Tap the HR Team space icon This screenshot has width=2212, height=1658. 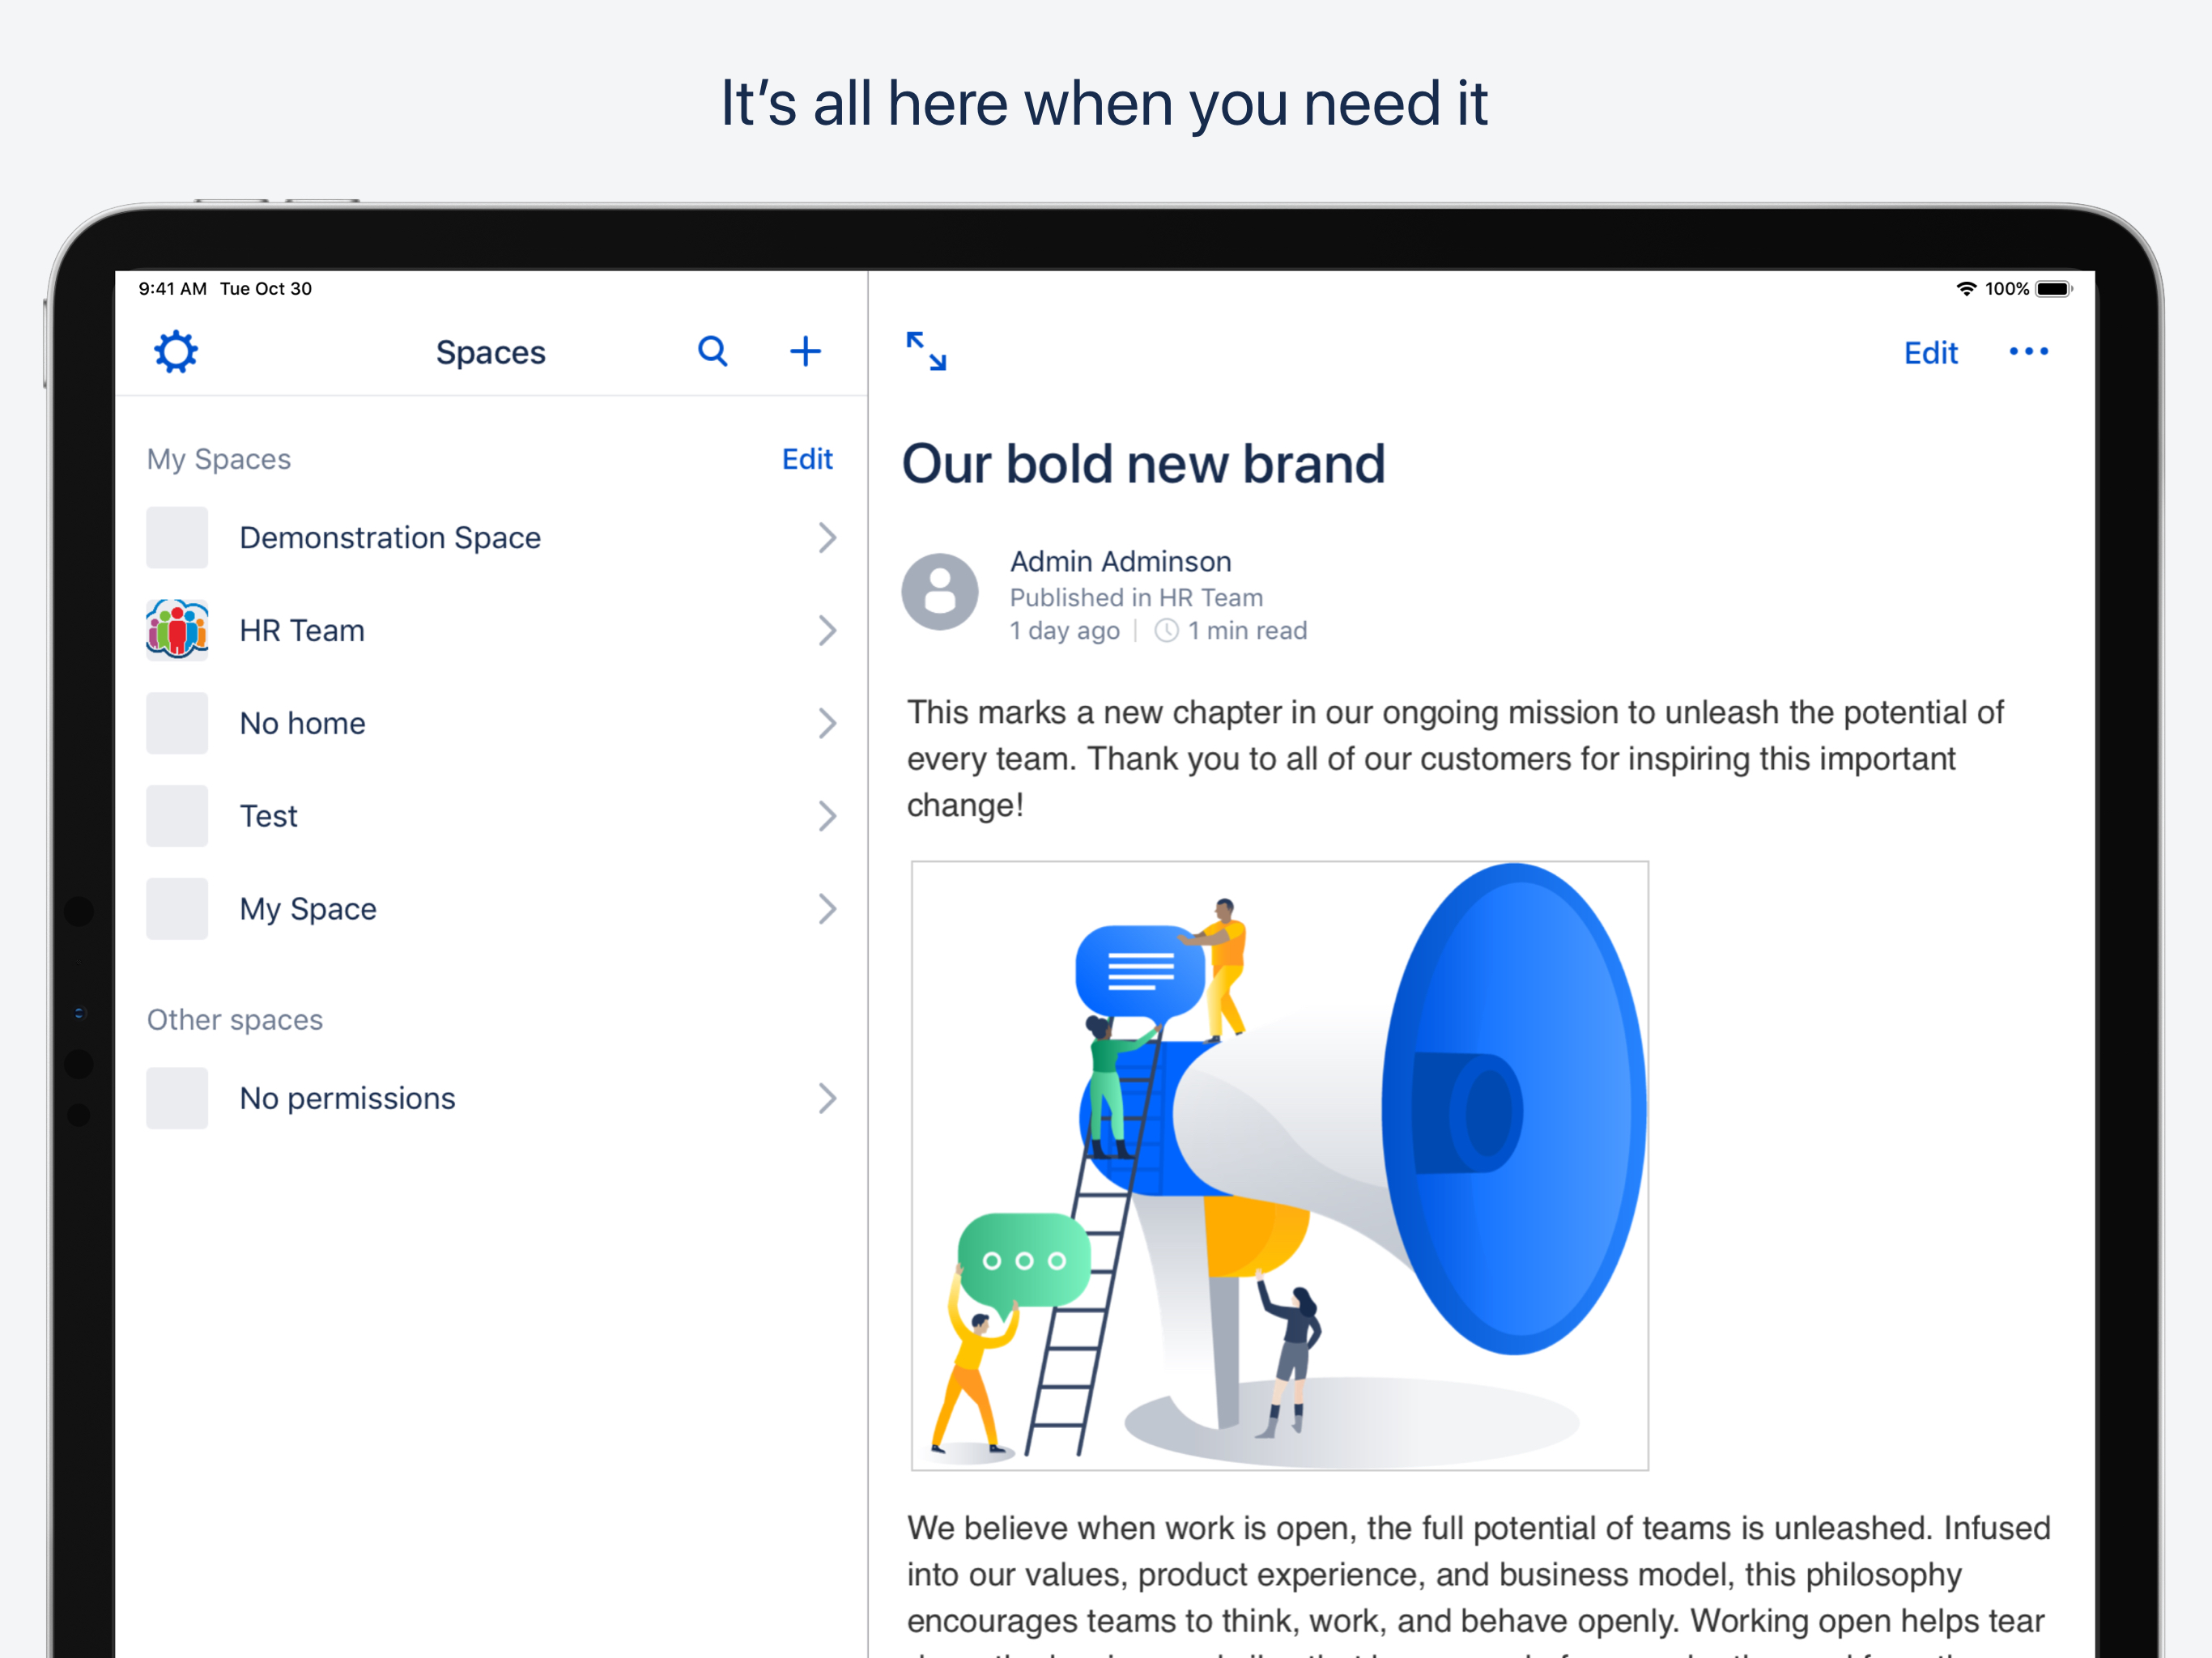click(x=177, y=630)
